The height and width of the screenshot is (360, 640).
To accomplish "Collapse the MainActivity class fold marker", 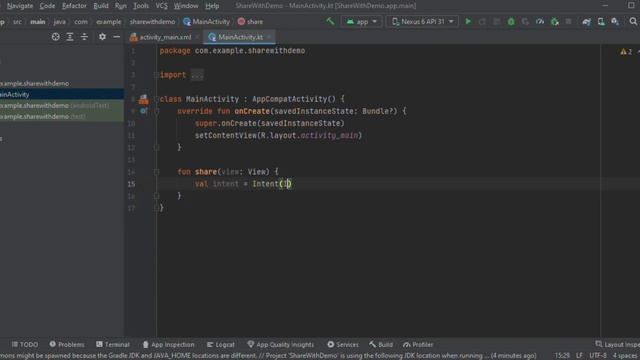I will (x=156, y=99).
